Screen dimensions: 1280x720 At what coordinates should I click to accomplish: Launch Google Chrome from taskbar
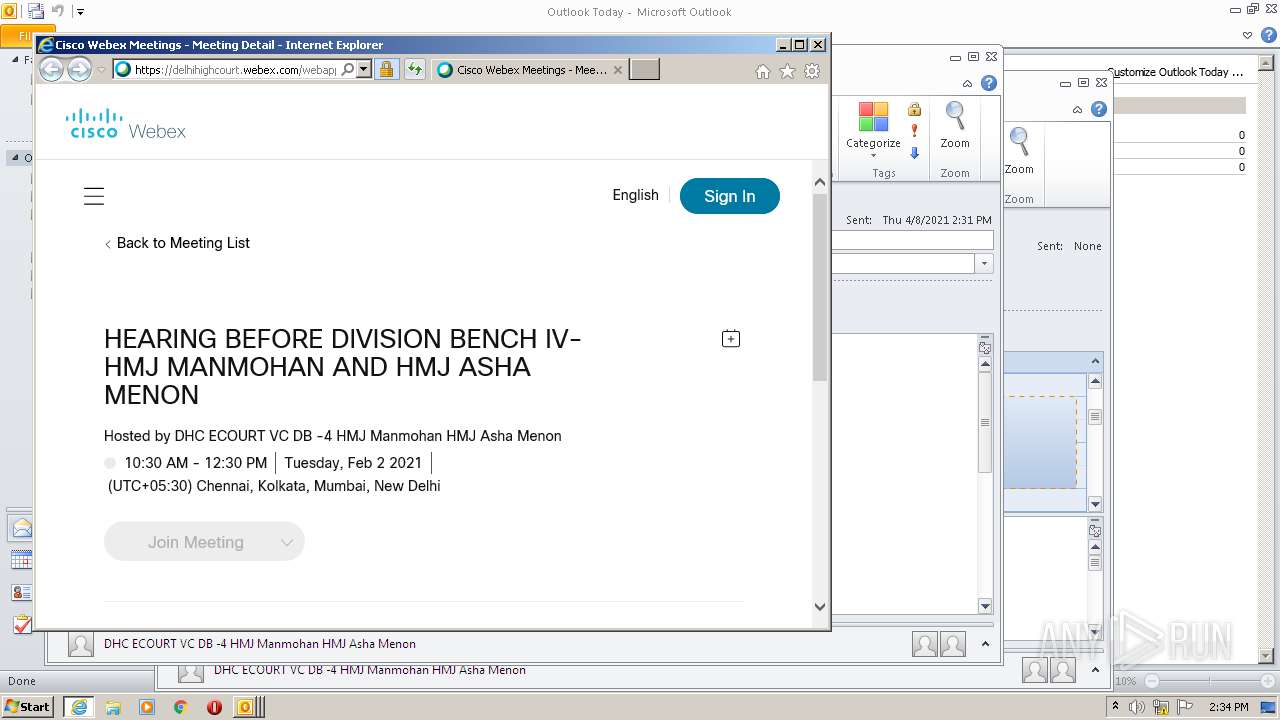pos(181,707)
